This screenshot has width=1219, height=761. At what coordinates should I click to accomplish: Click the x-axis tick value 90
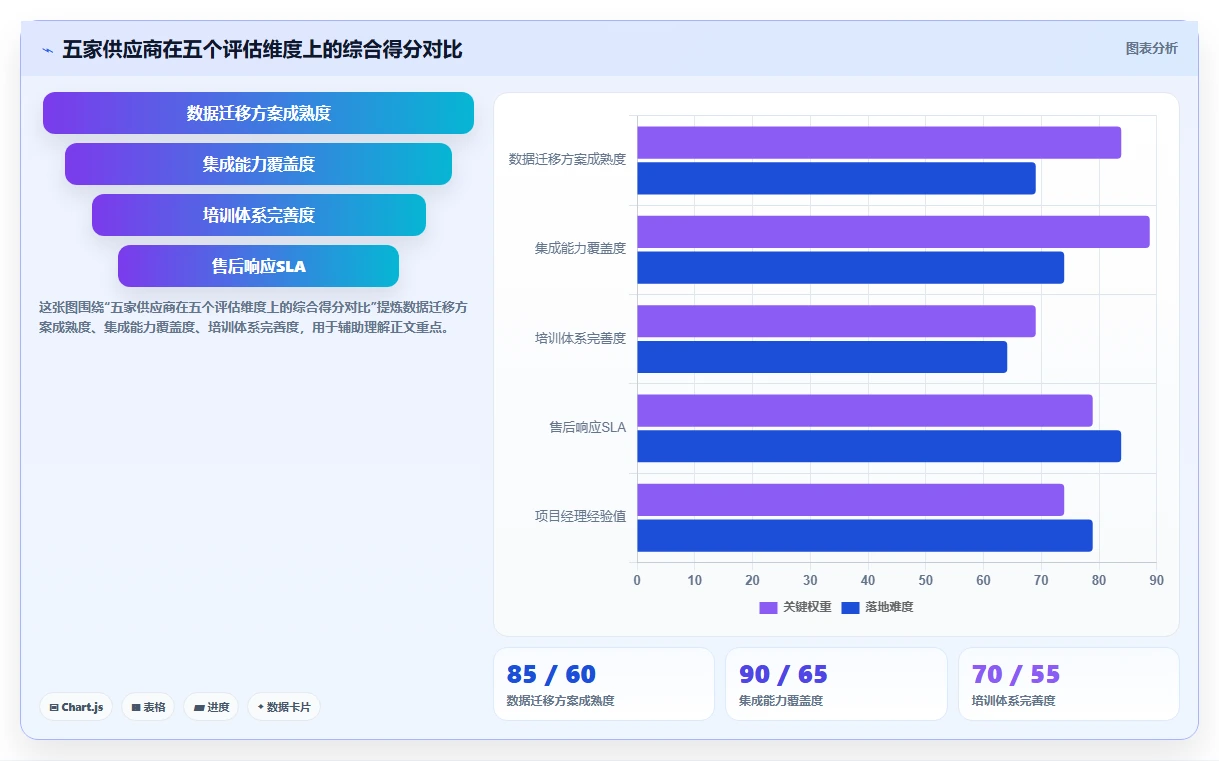pos(1156,580)
